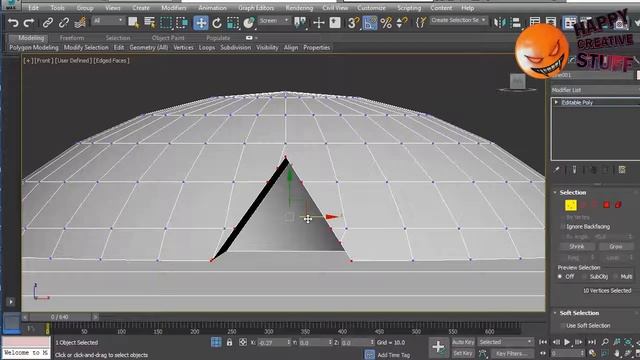Open Select by Name list icon

[149, 22]
